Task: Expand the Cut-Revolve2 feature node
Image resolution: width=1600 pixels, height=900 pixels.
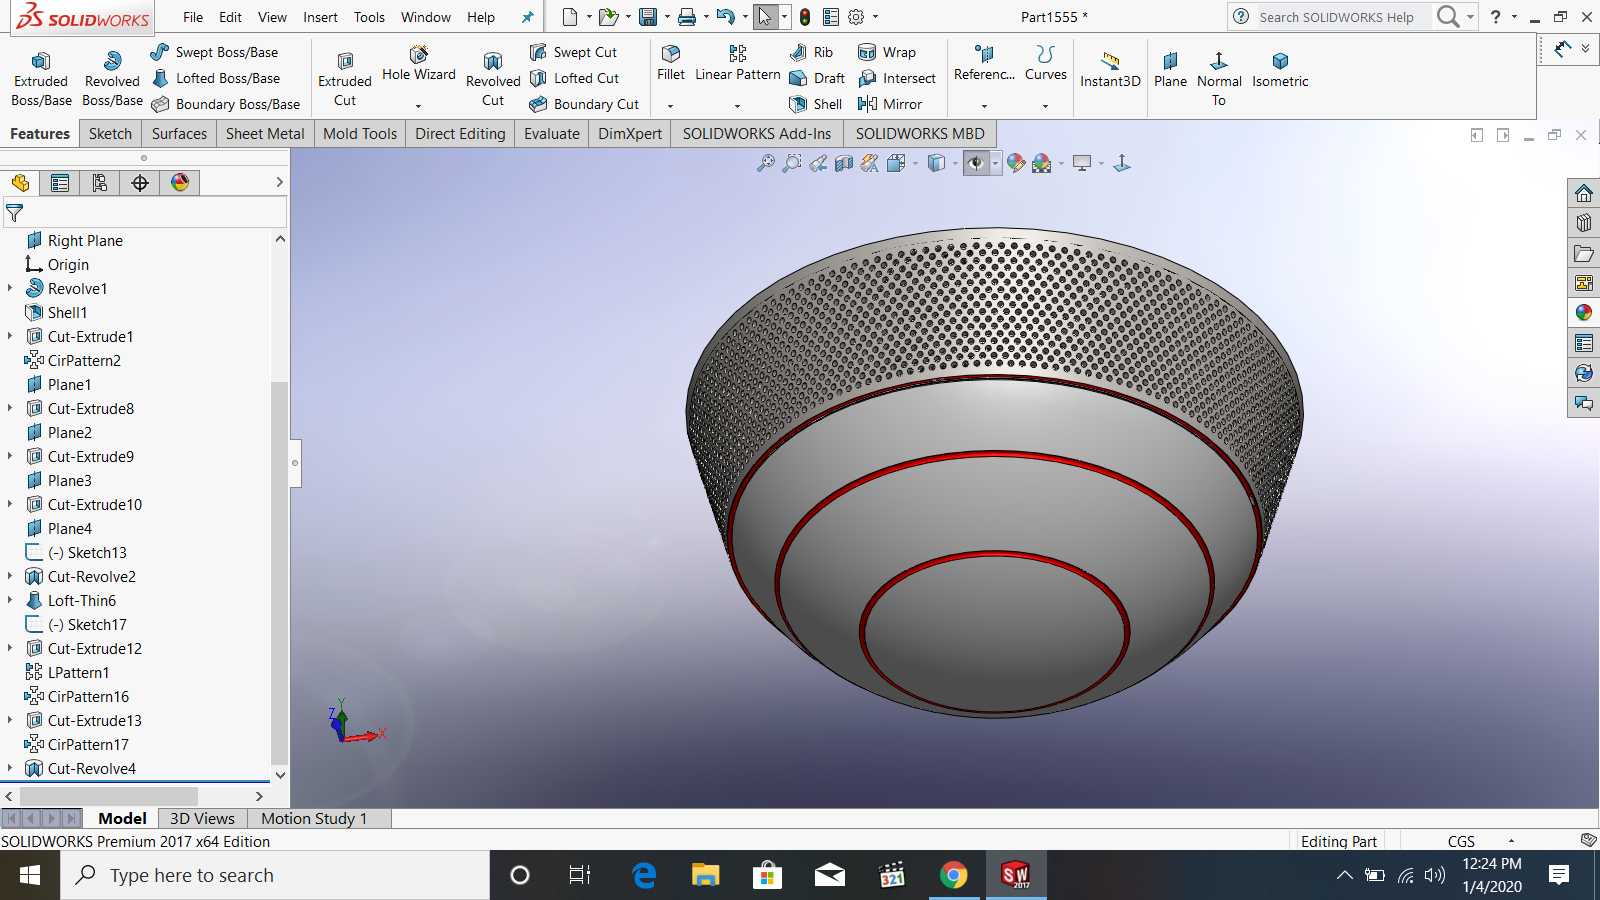Action: coord(10,576)
